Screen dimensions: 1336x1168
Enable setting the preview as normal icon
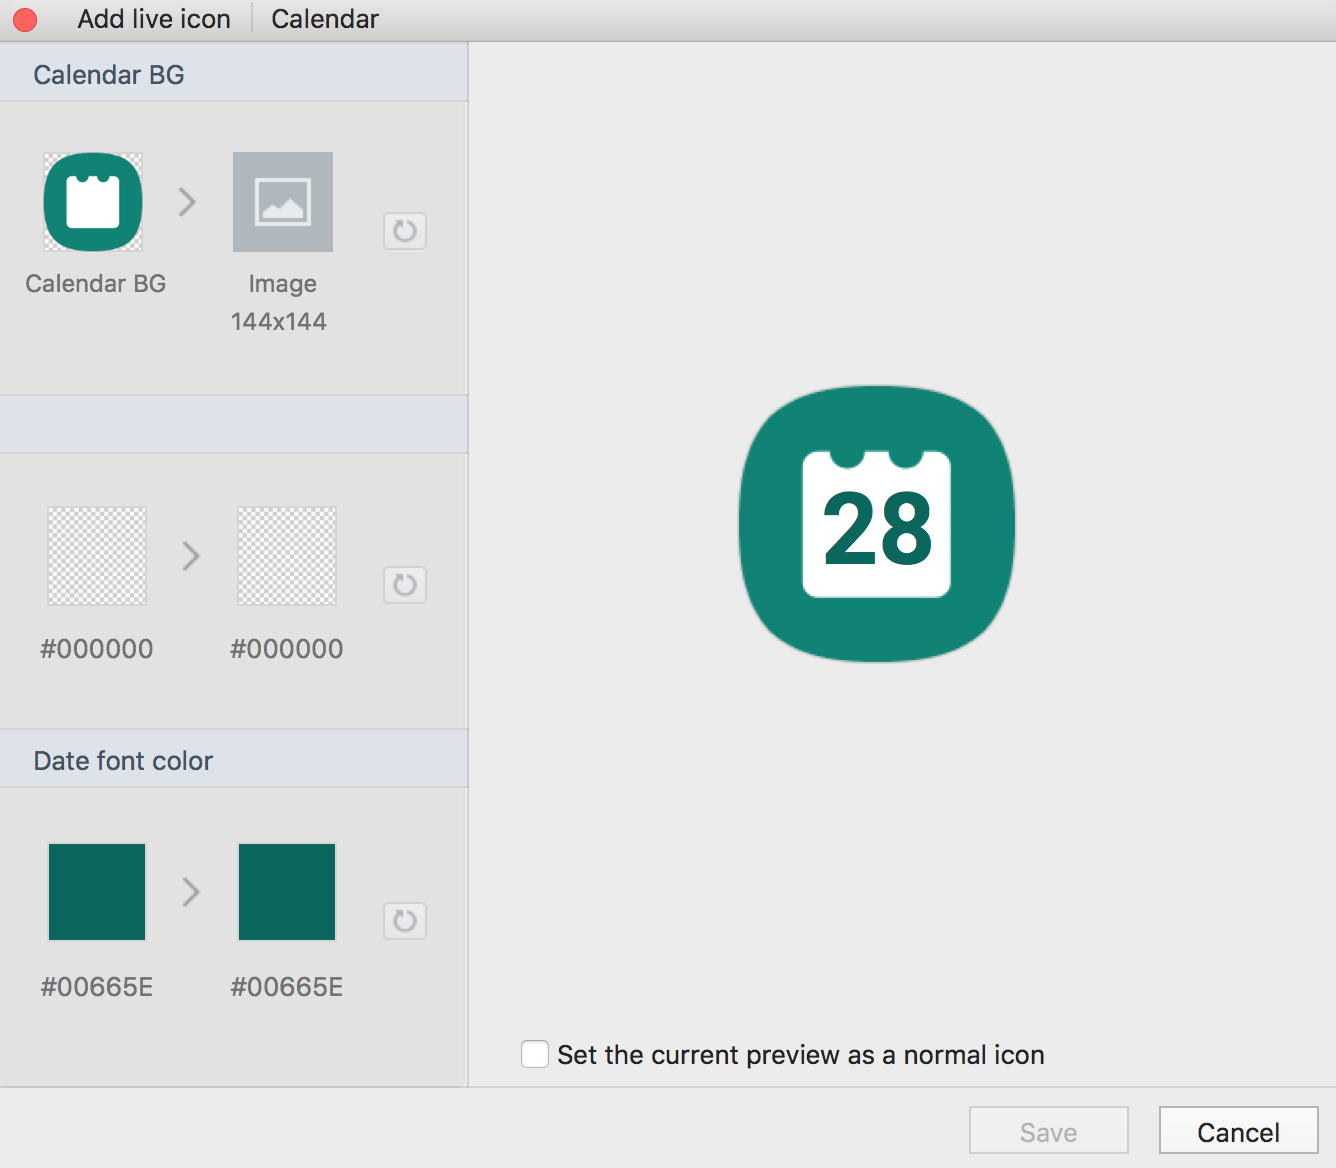[x=534, y=1054]
